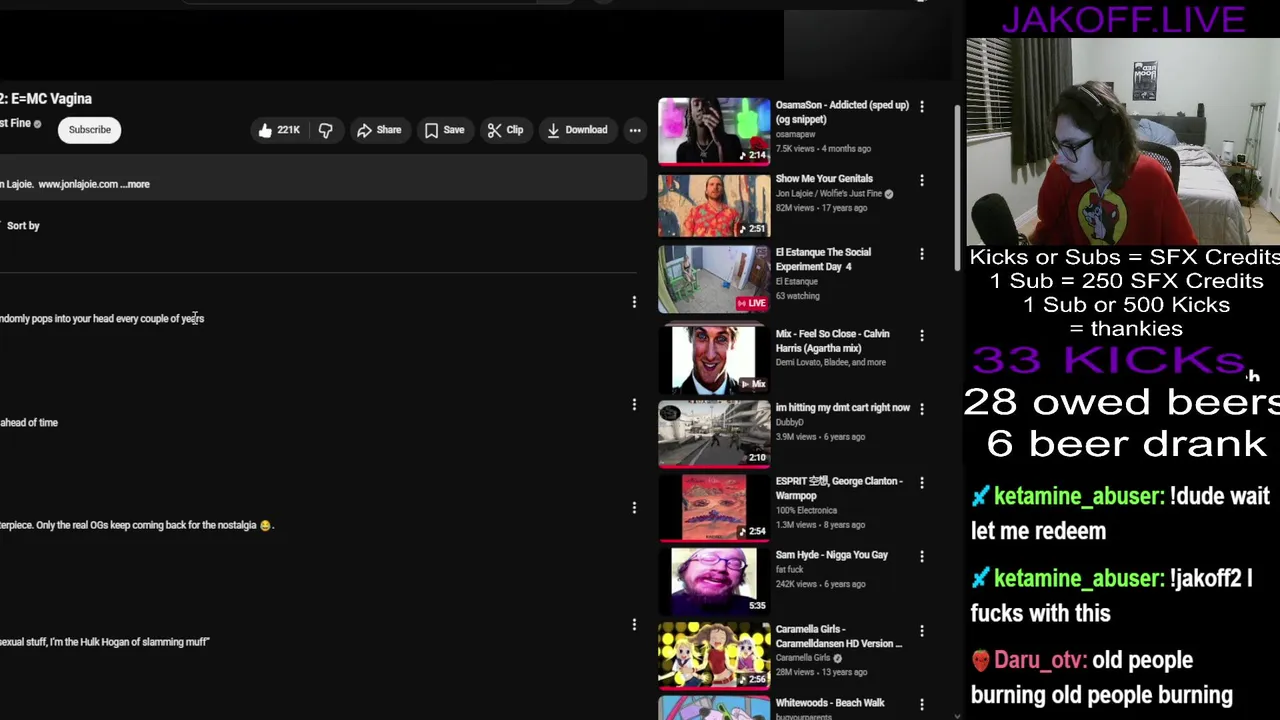Open Sam Hyde video thumbnail
Viewport: 1280px width, 720px height.
point(714,581)
